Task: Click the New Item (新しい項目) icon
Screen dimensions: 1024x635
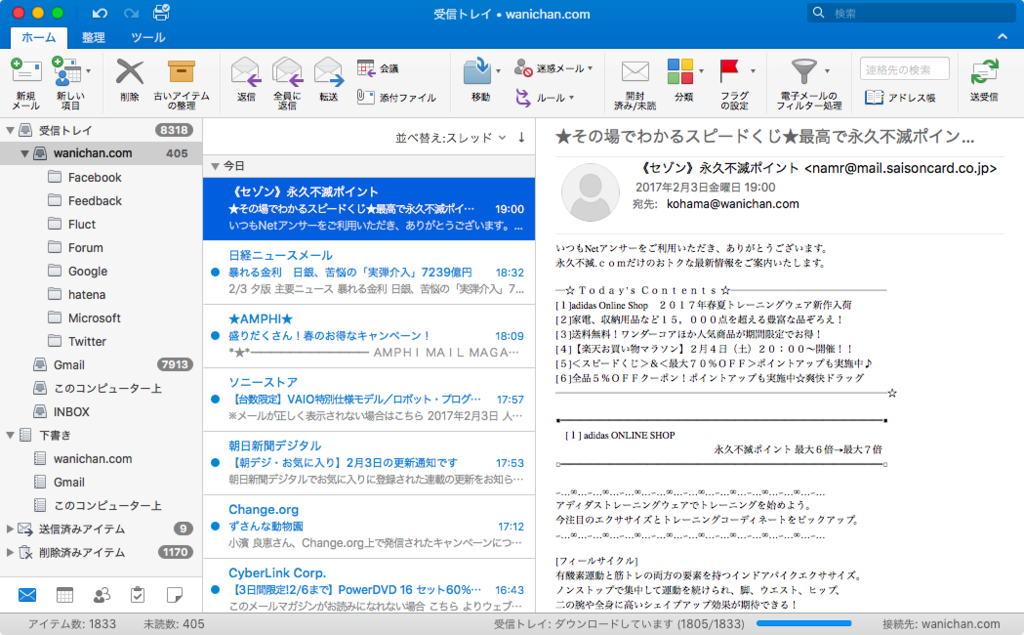Action: pyautogui.click(x=67, y=72)
